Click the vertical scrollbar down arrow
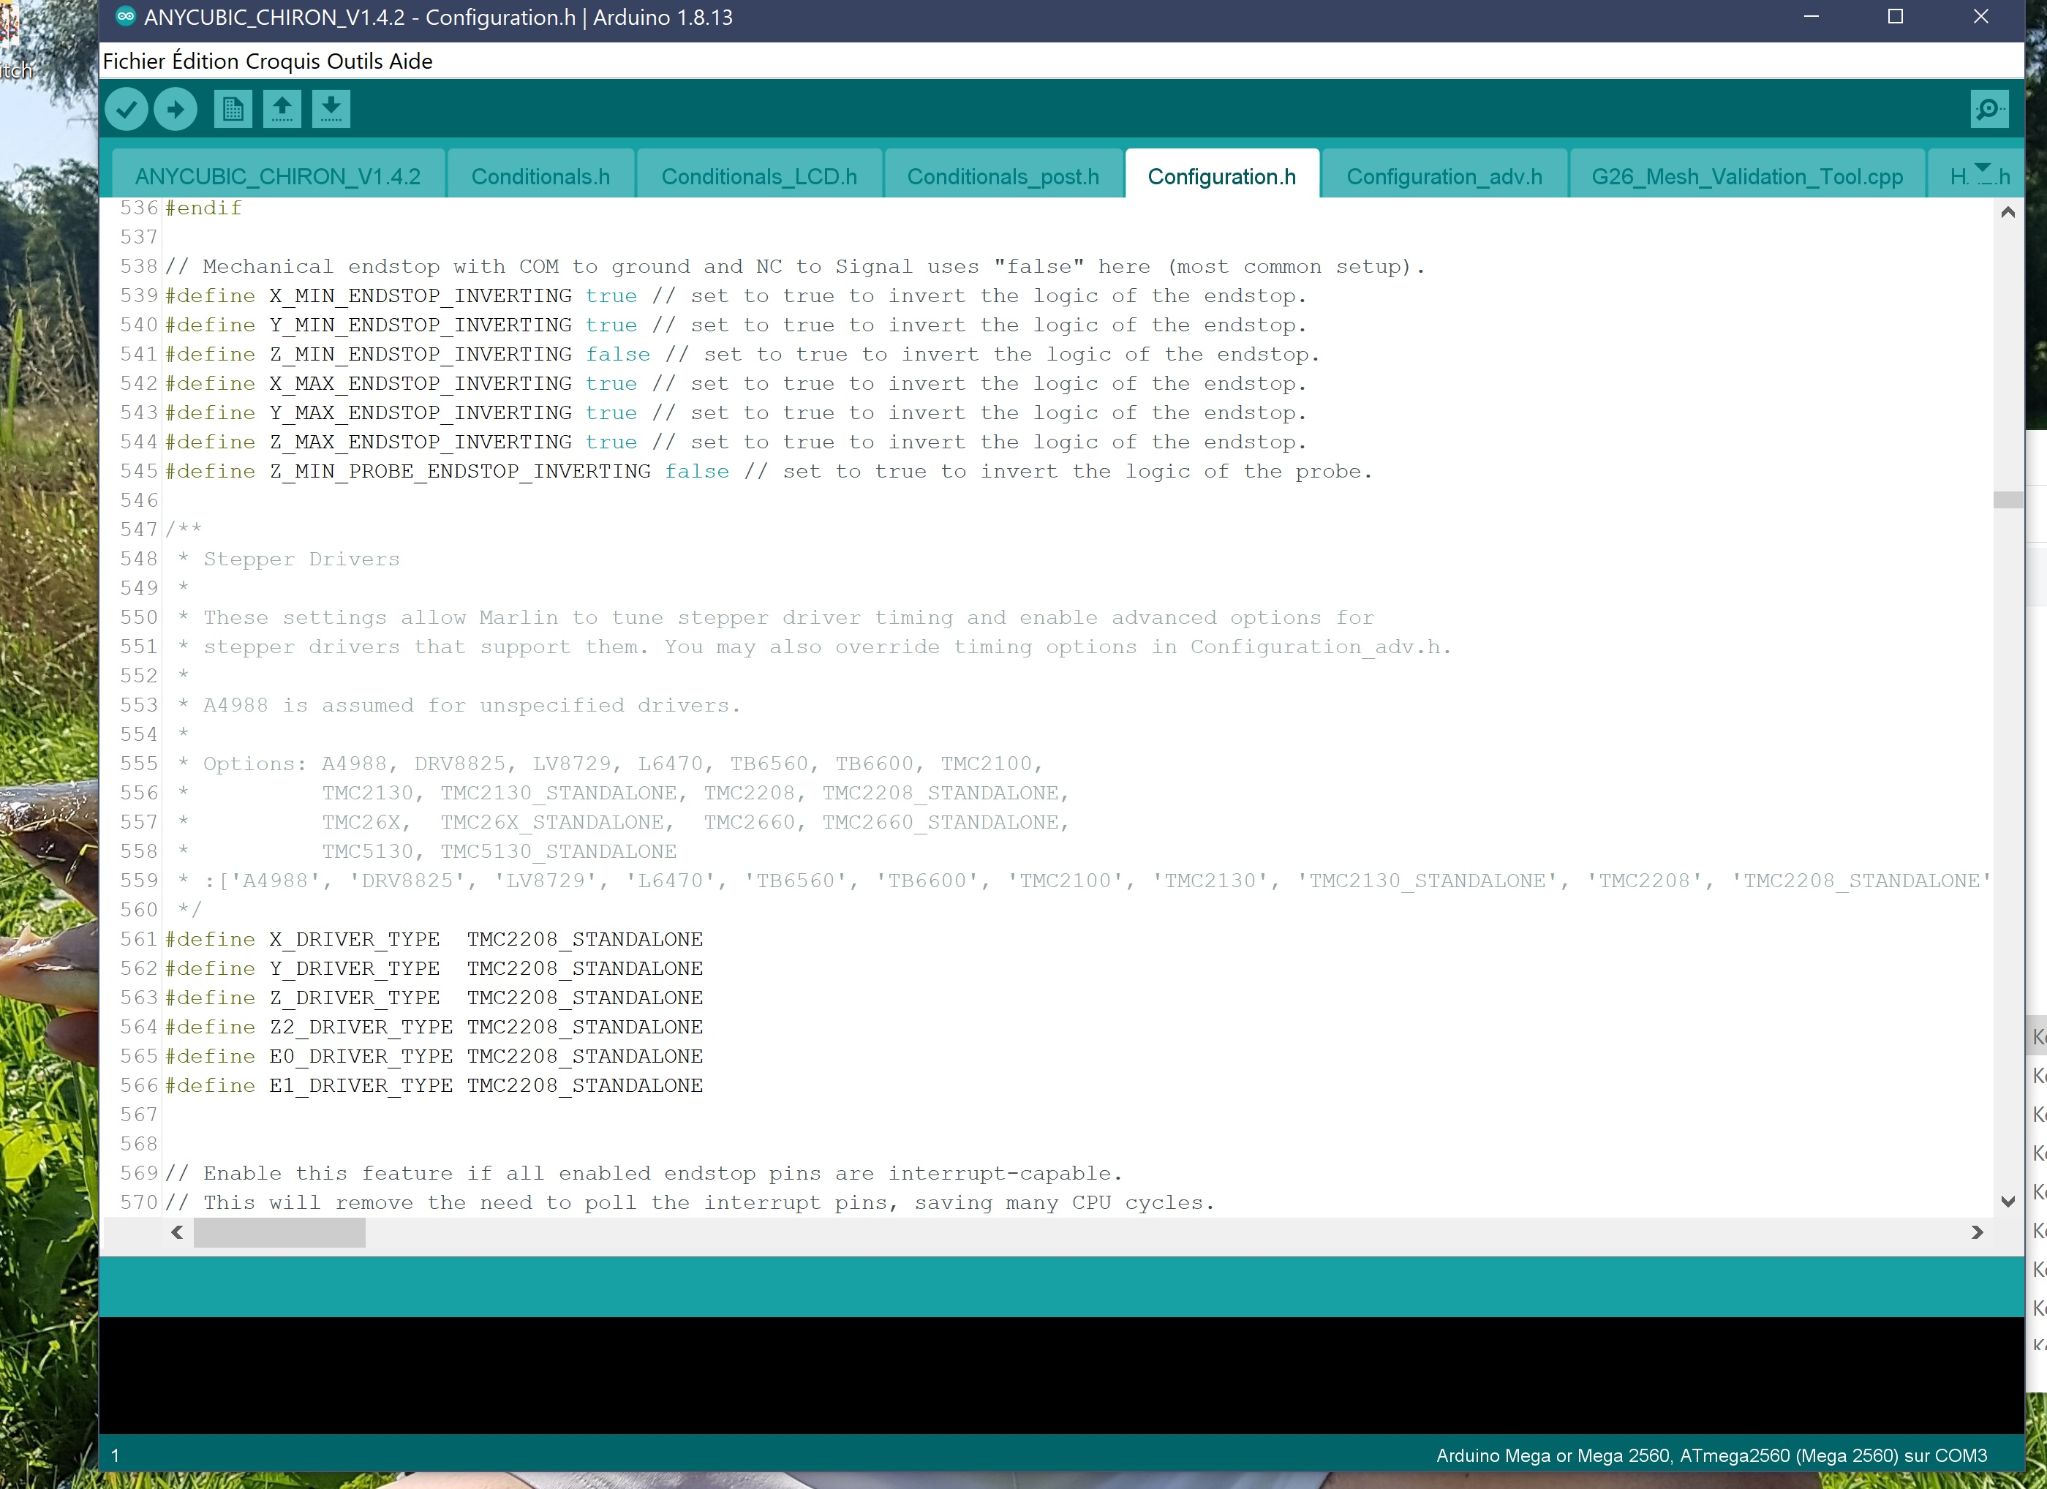Viewport: 2047px width, 1489px height. (2007, 1201)
